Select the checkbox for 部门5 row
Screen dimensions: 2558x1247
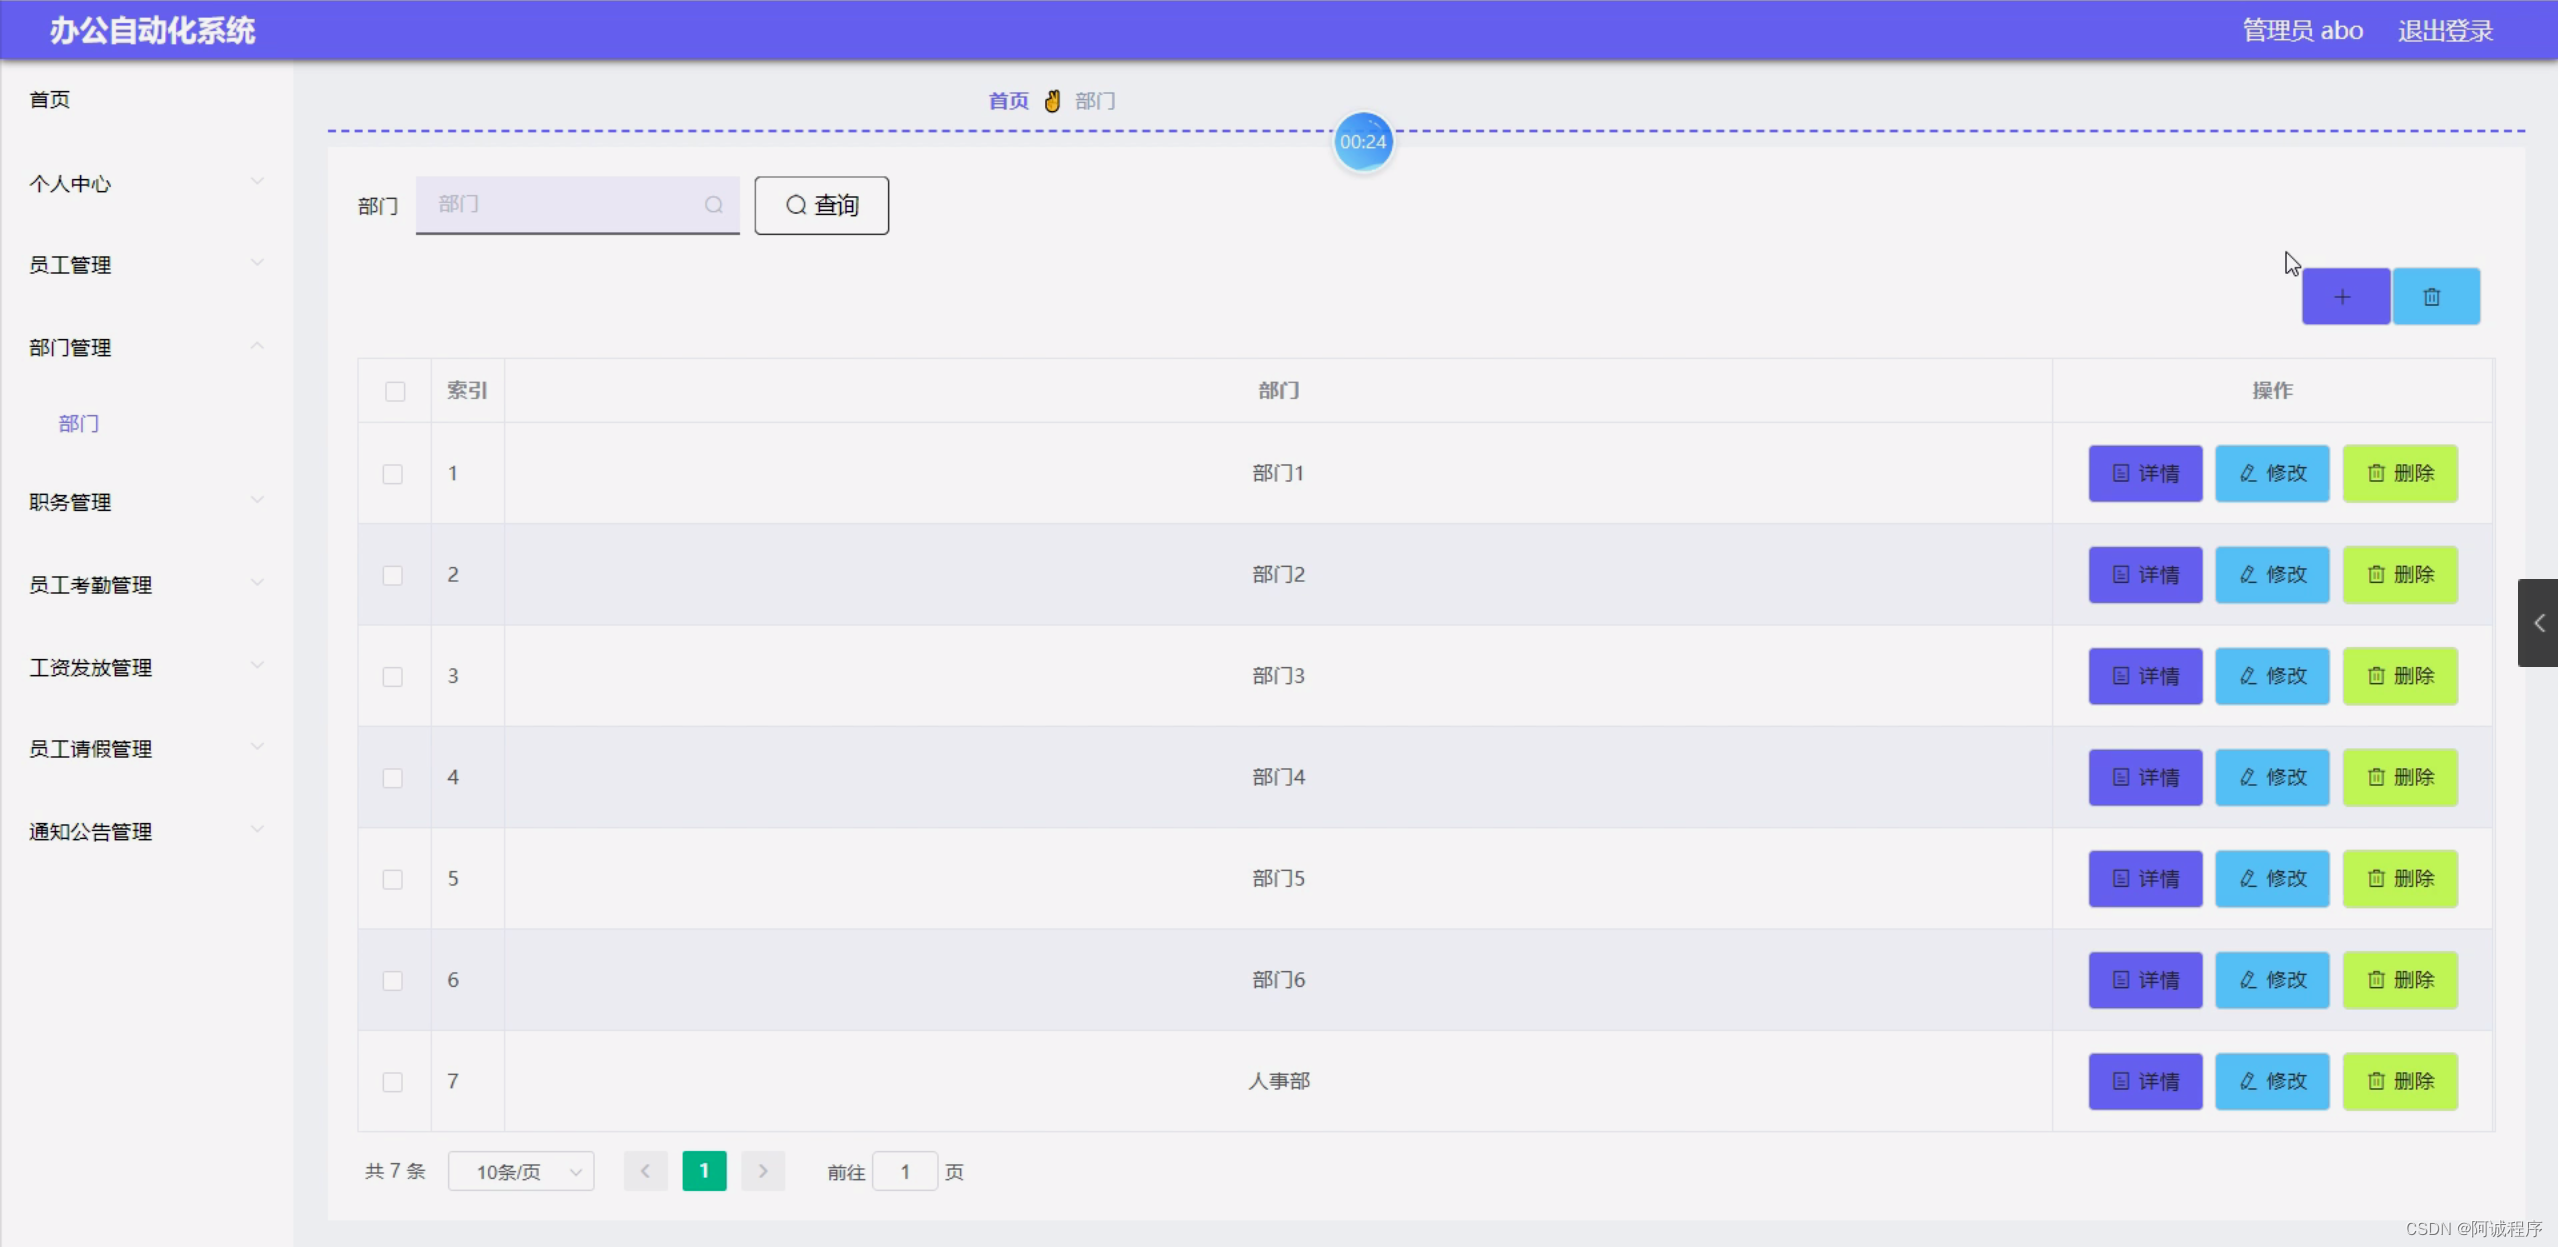point(393,879)
